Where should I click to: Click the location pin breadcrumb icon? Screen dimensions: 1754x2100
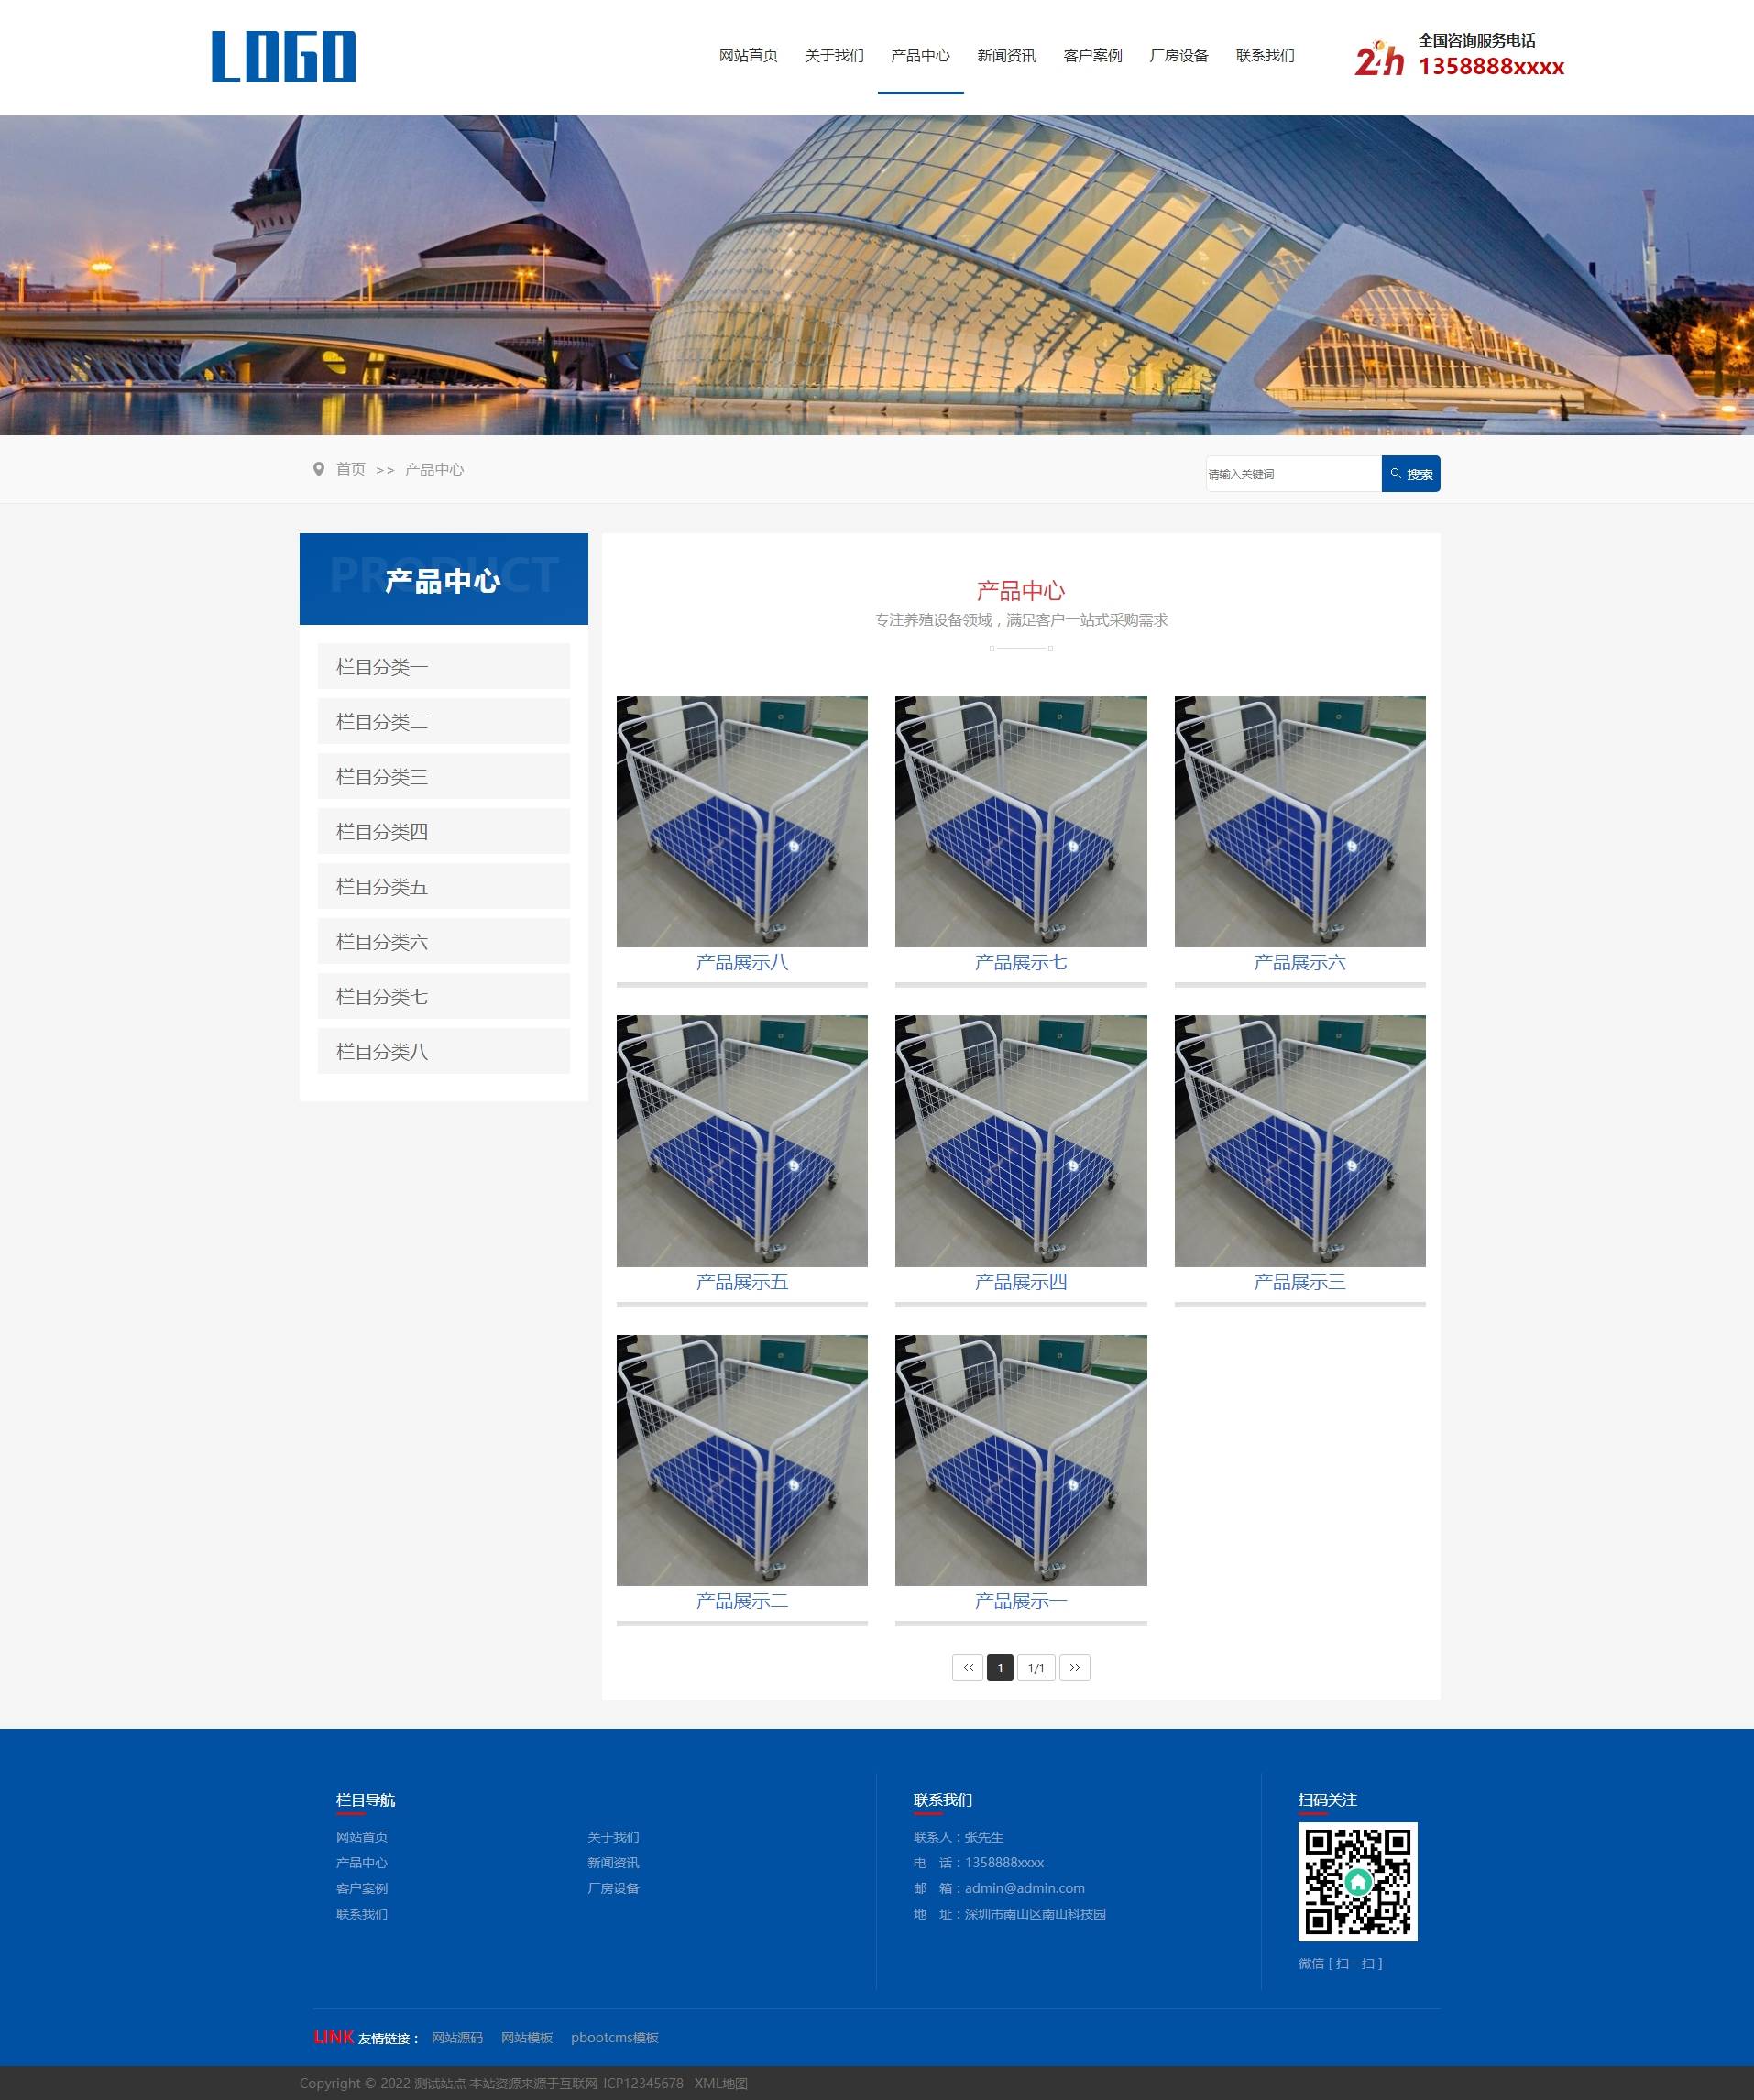click(x=318, y=469)
